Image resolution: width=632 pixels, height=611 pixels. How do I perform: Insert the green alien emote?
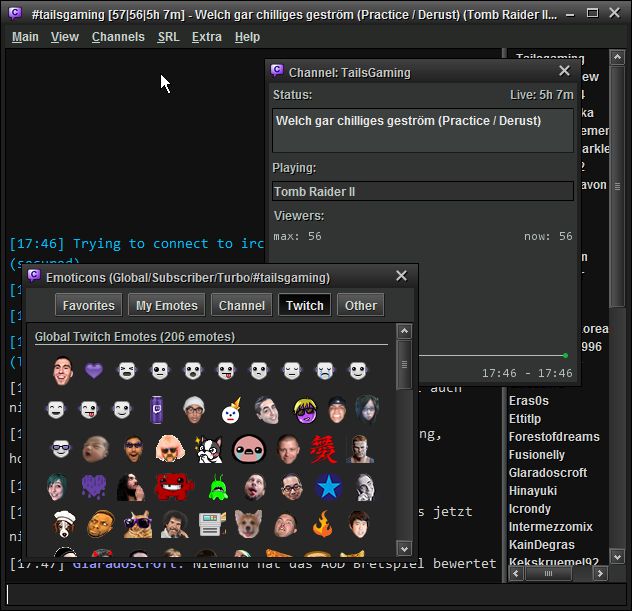(x=218, y=487)
